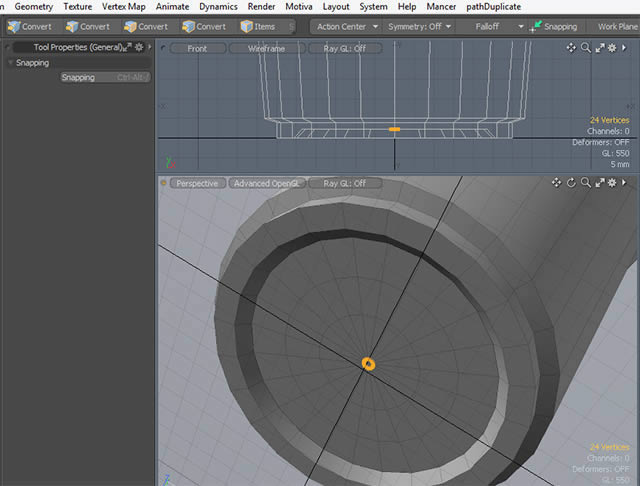The height and width of the screenshot is (486, 640).
Task: Open the Symmetry: Off dropdown
Action: tap(419, 27)
